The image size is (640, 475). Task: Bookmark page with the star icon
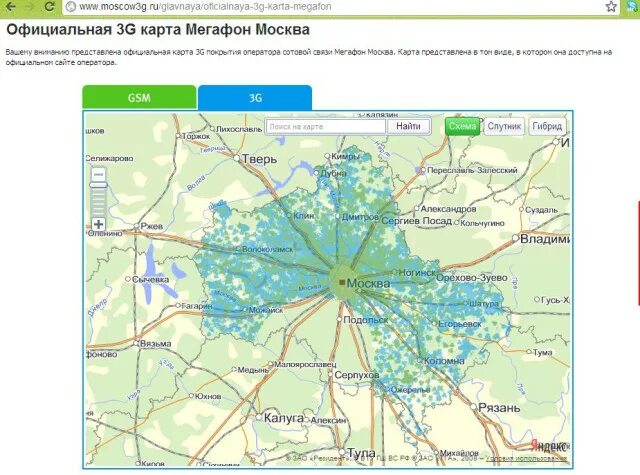coord(611,7)
